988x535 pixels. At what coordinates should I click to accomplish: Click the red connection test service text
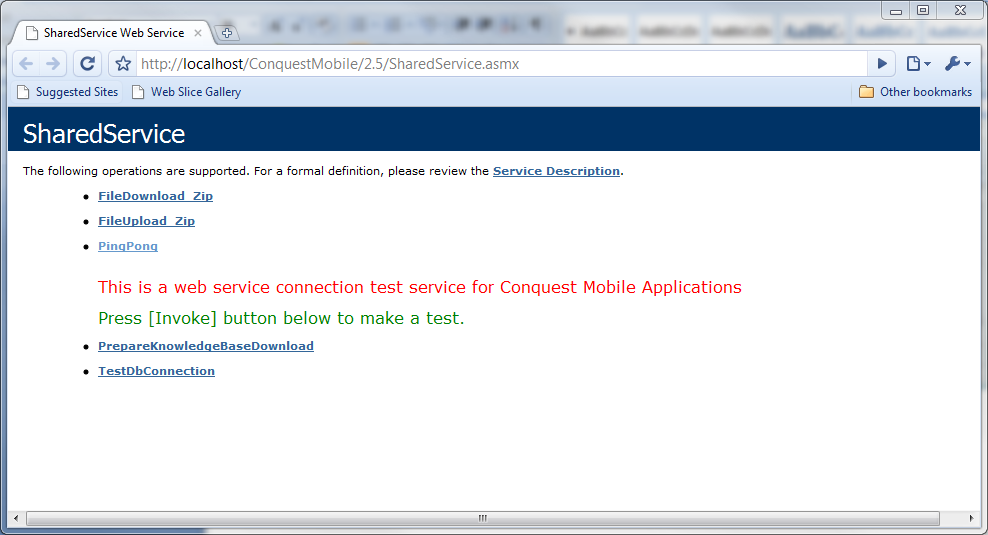pyautogui.click(x=420, y=287)
